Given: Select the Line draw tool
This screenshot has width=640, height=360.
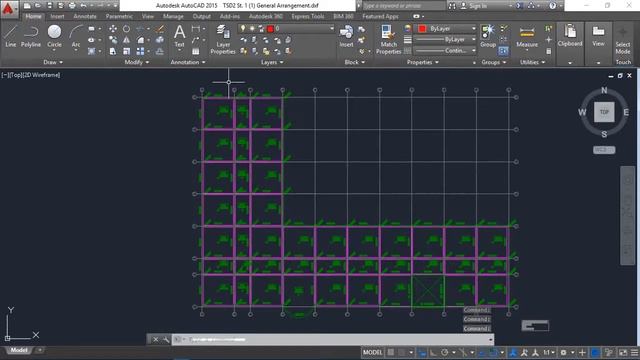Looking at the screenshot, I should [11, 36].
